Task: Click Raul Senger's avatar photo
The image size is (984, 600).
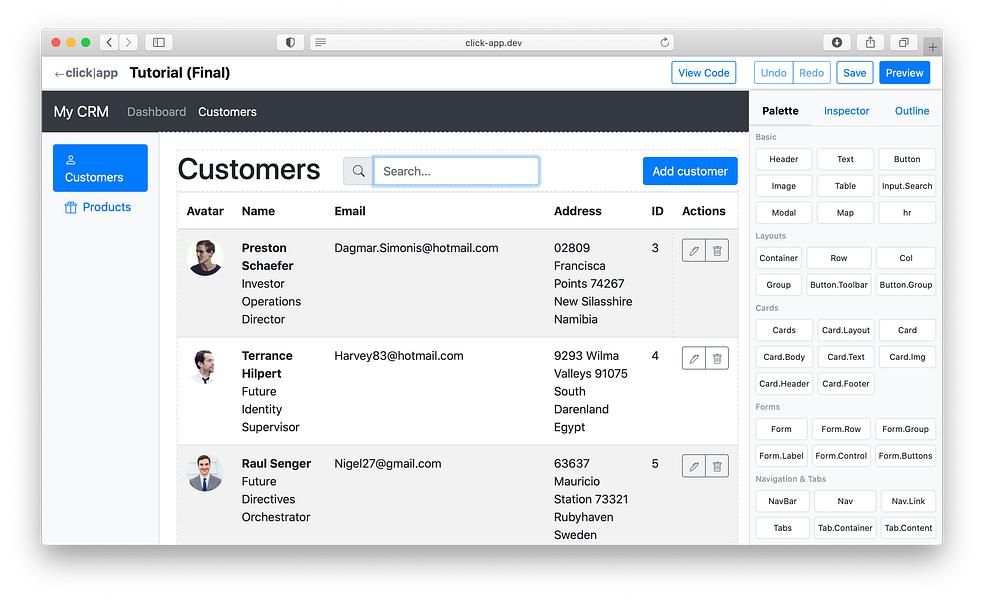Action: [x=205, y=473]
